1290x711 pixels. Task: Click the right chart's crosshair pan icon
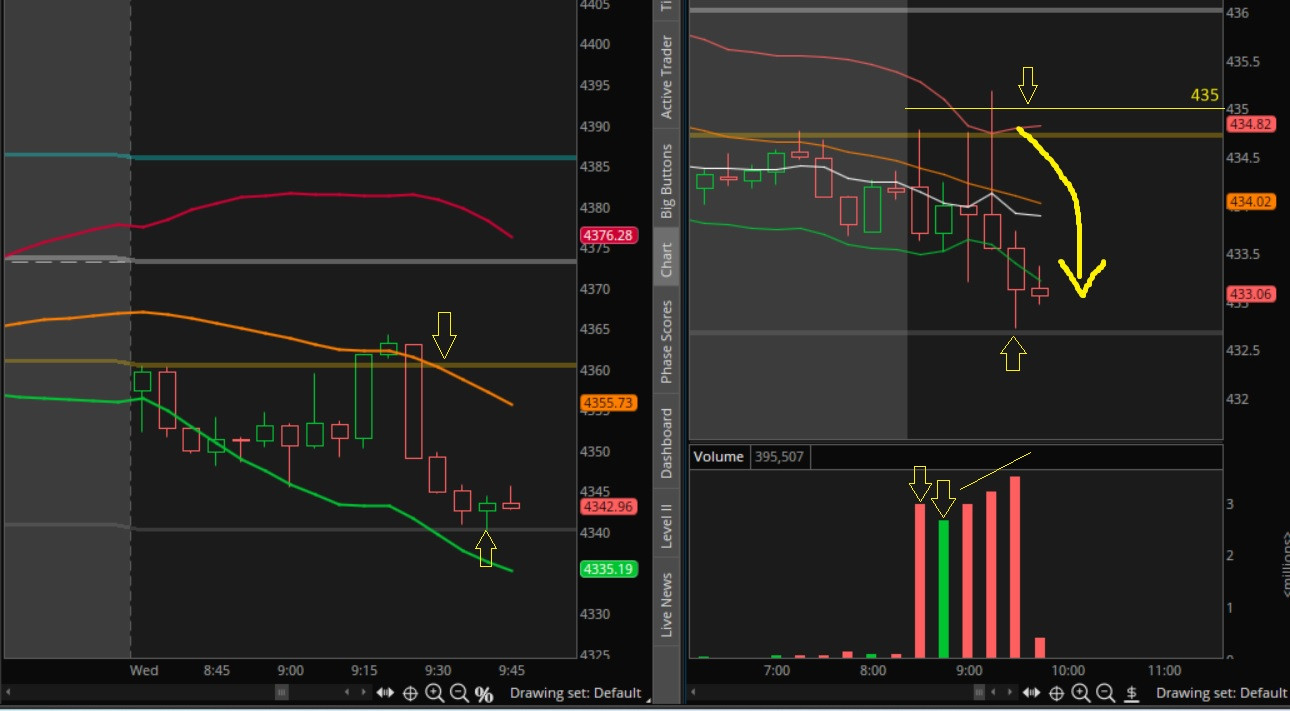click(1056, 693)
